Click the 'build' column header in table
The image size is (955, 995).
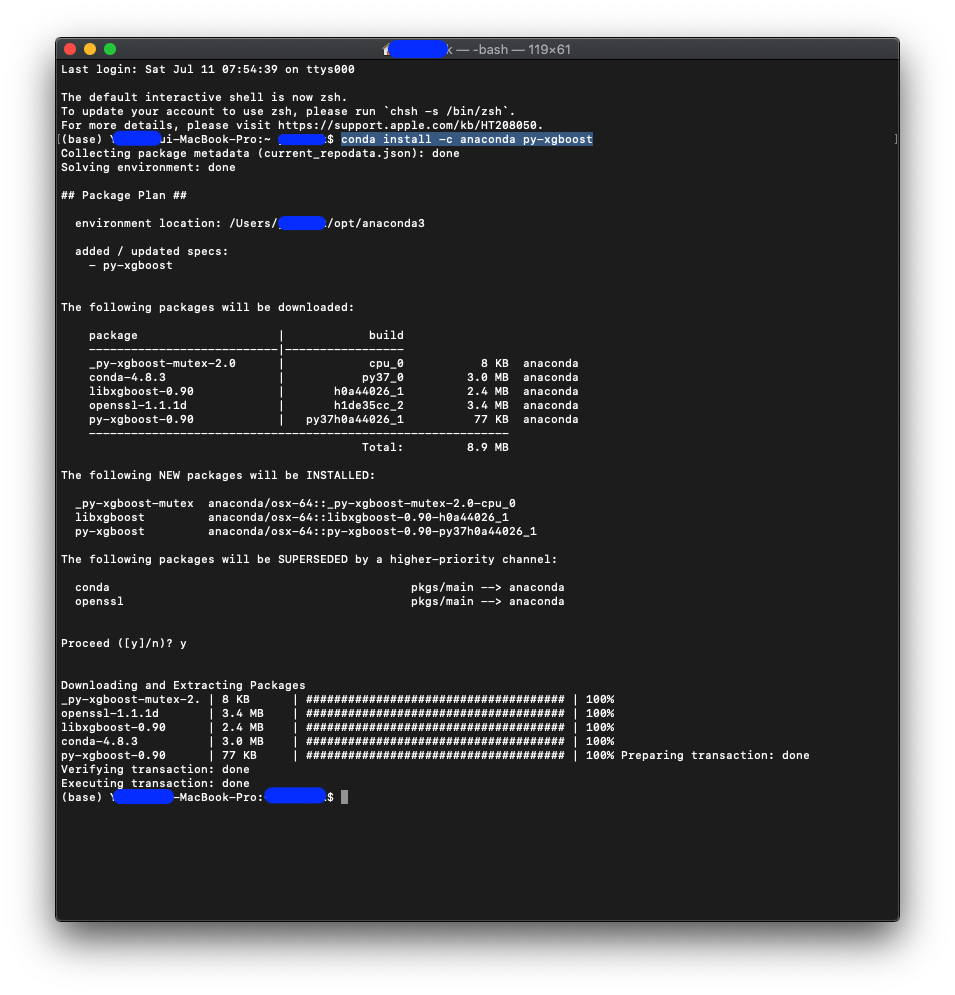(x=386, y=335)
